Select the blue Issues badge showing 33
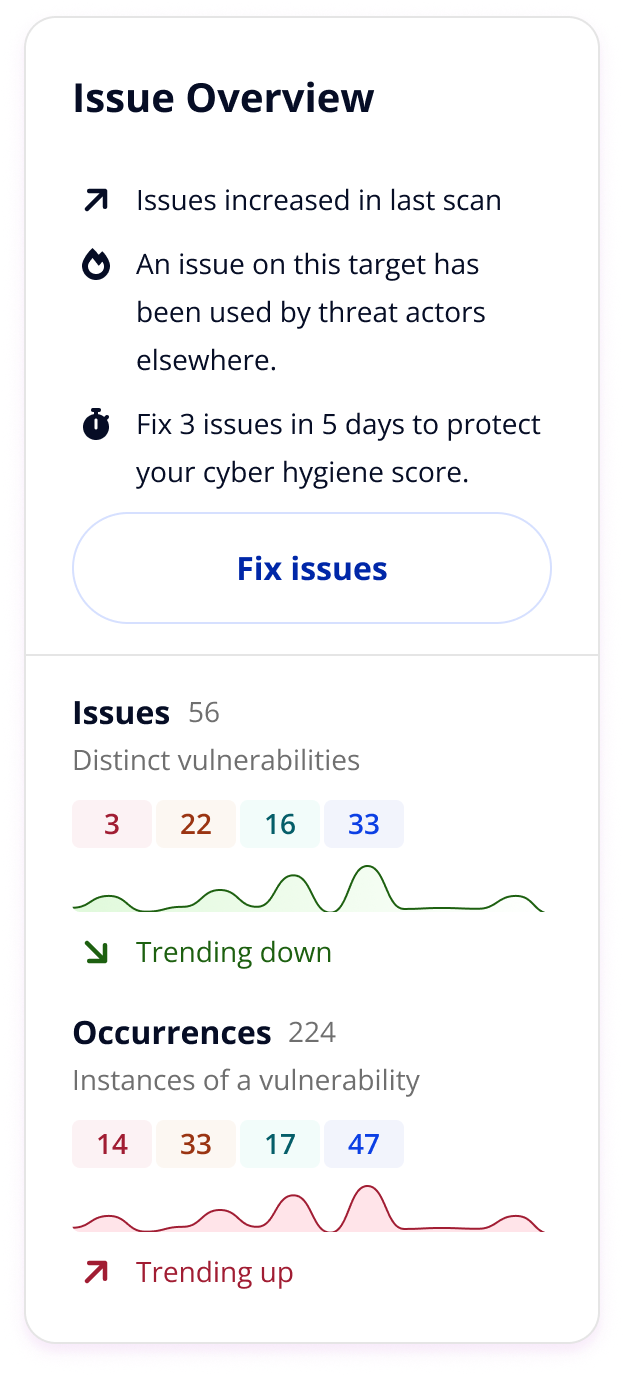 point(364,825)
